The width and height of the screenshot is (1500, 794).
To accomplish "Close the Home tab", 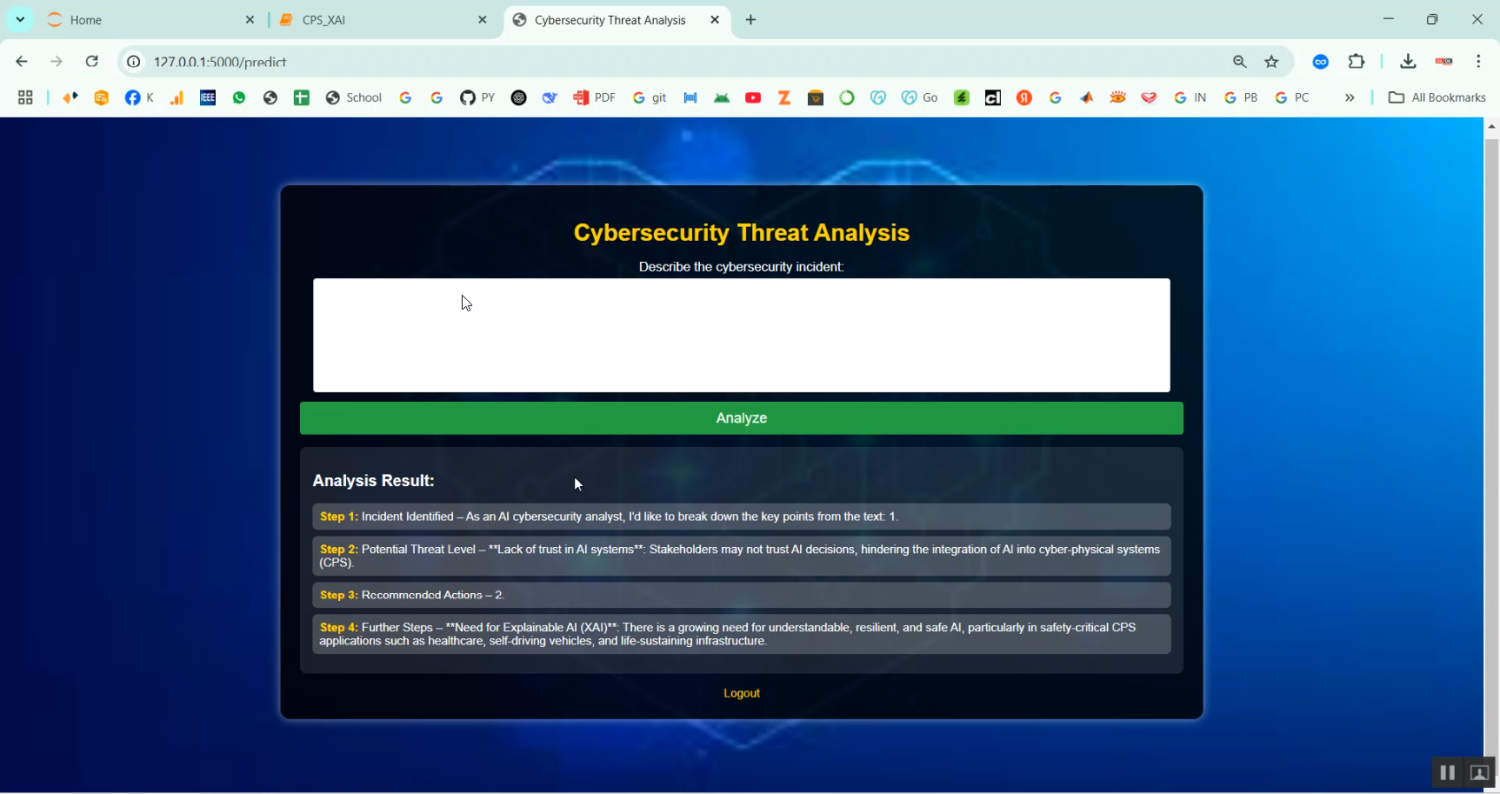I will (x=250, y=20).
